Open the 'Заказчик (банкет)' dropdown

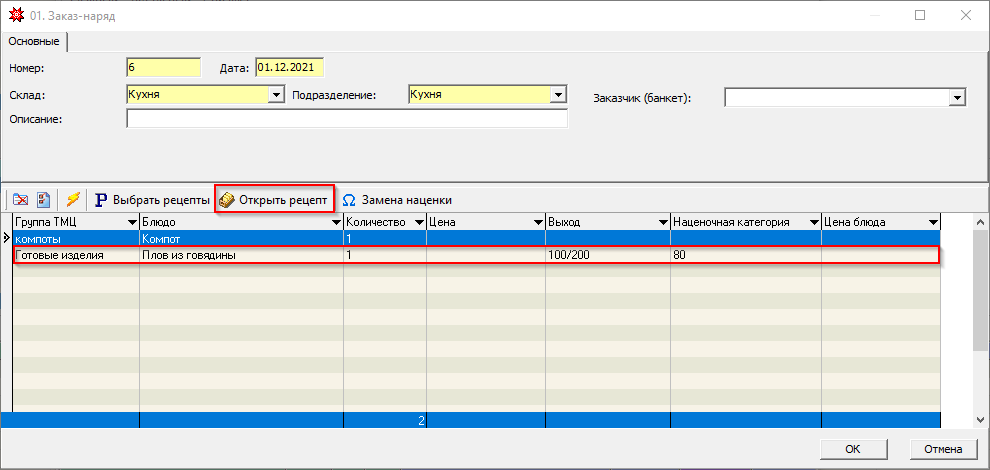click(x=957, y=98)
